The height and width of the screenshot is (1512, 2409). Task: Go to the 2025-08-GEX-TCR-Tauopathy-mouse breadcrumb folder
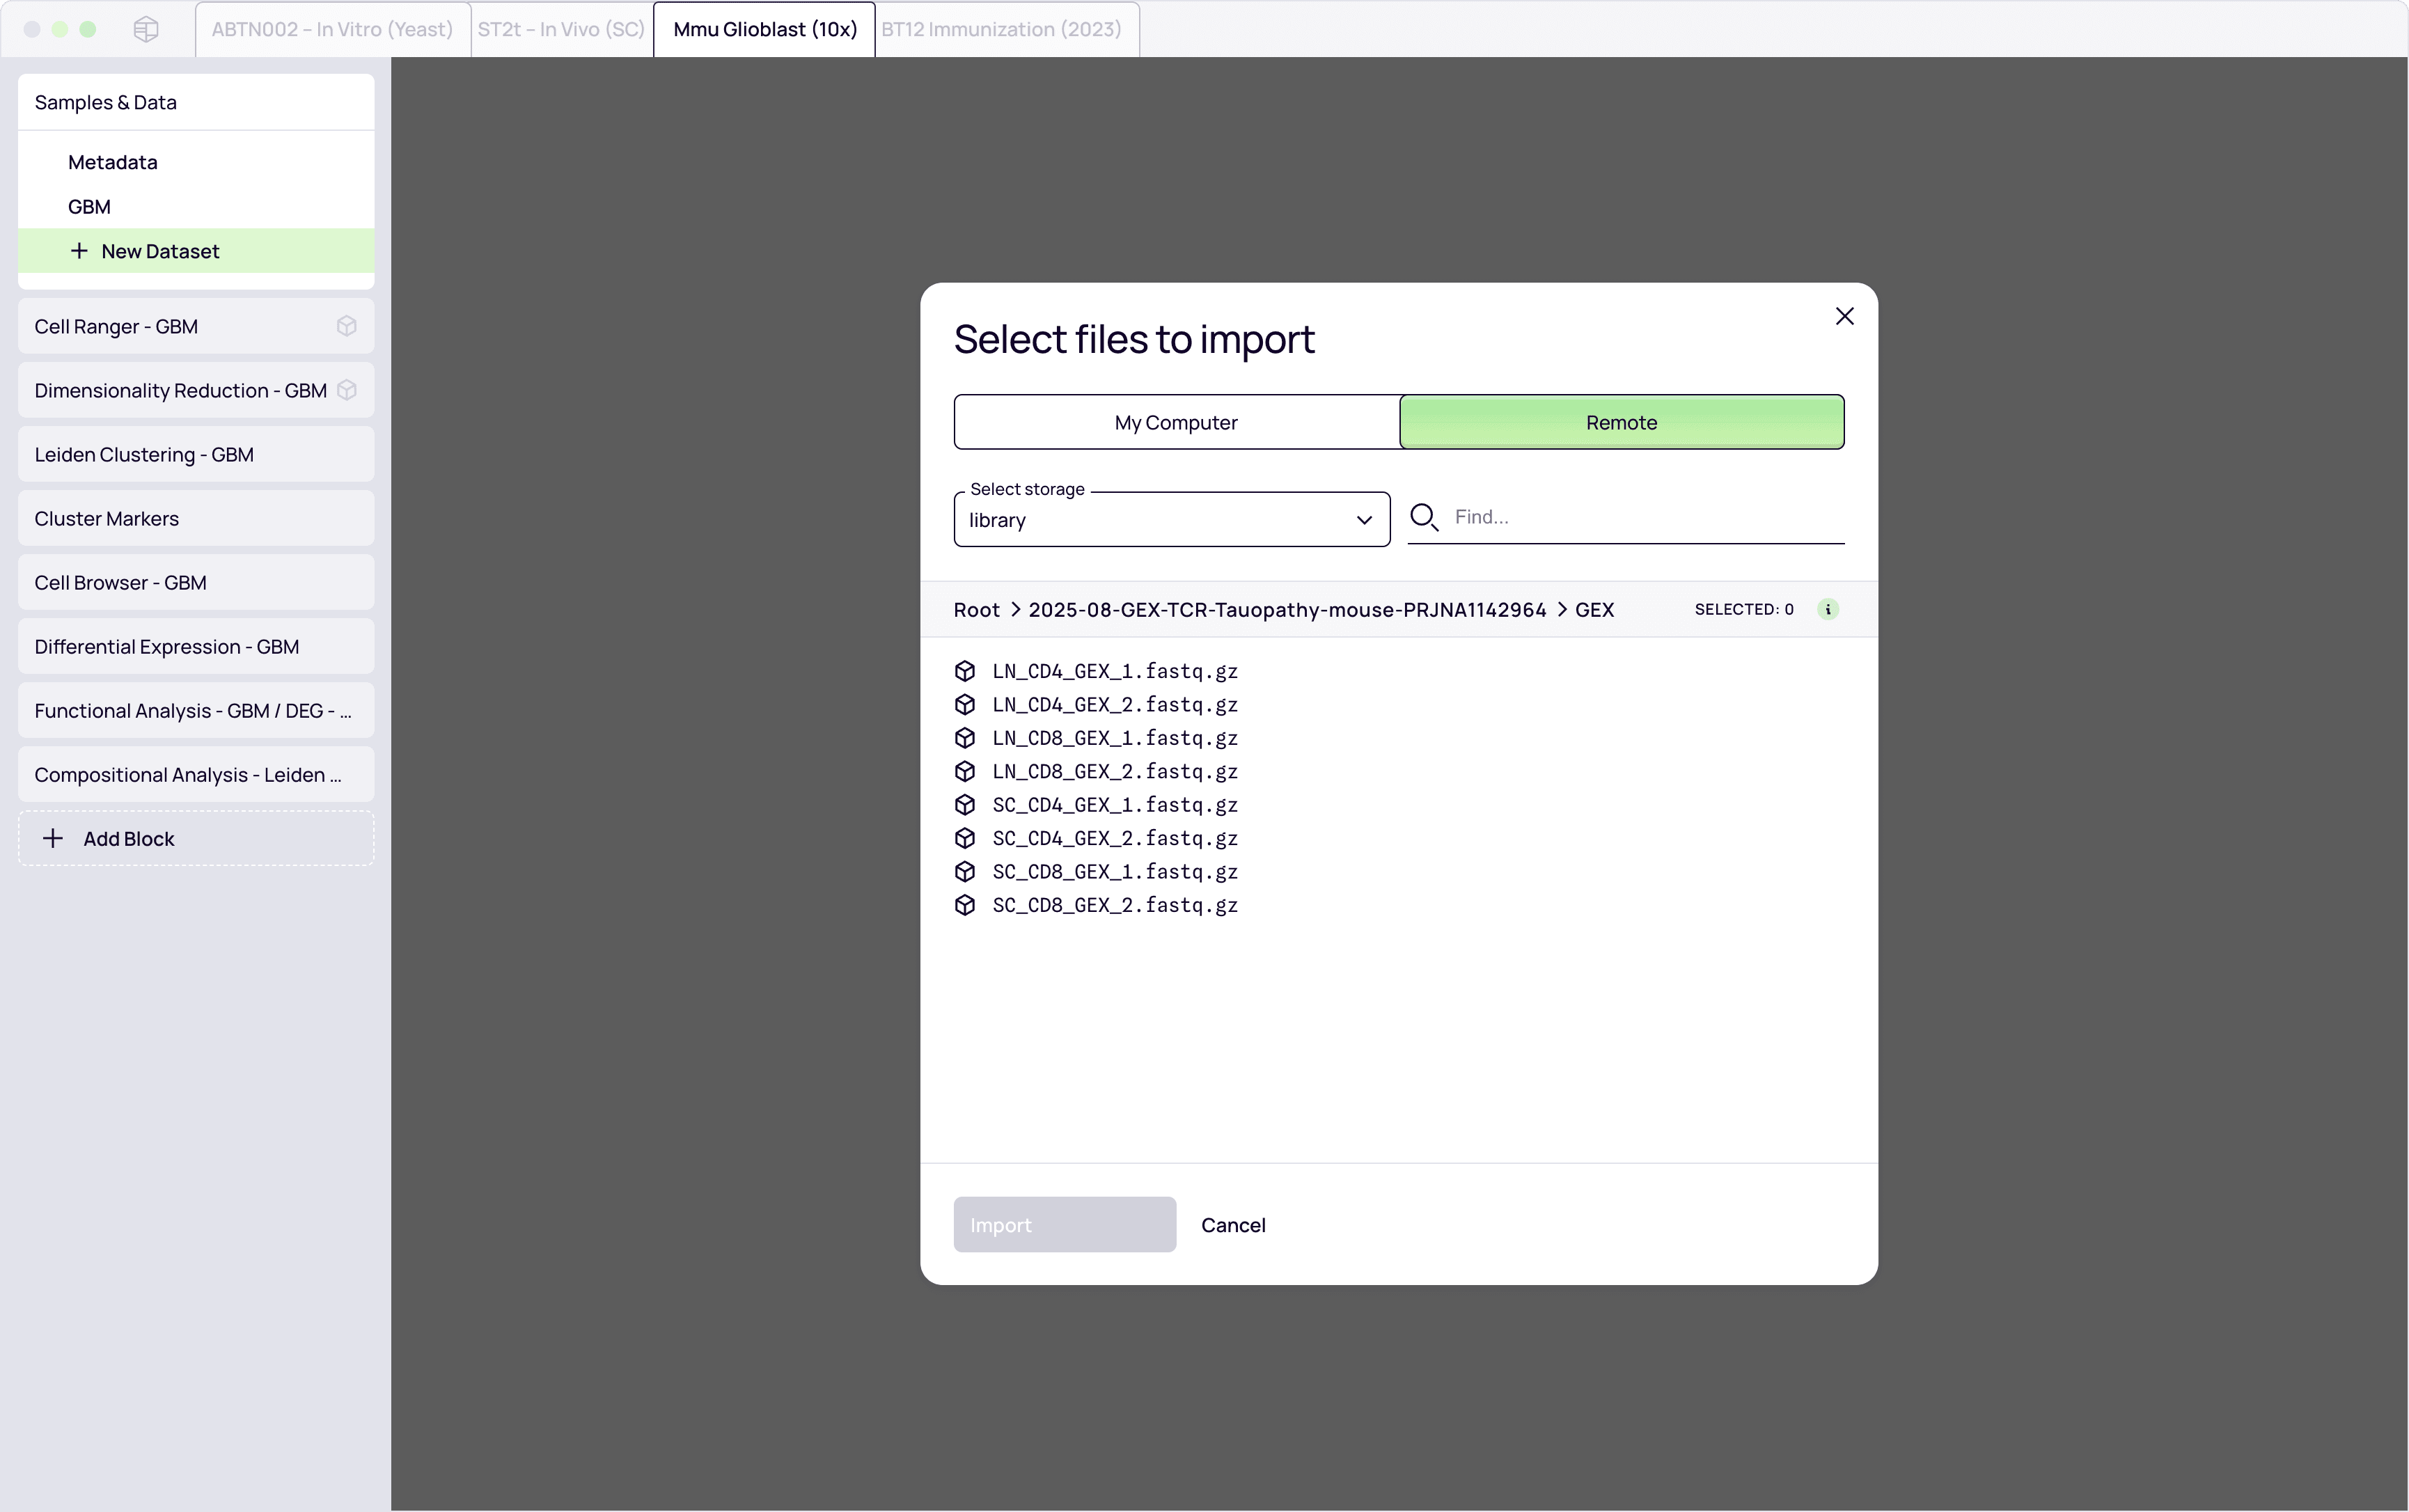click(x=1286, y=610)
